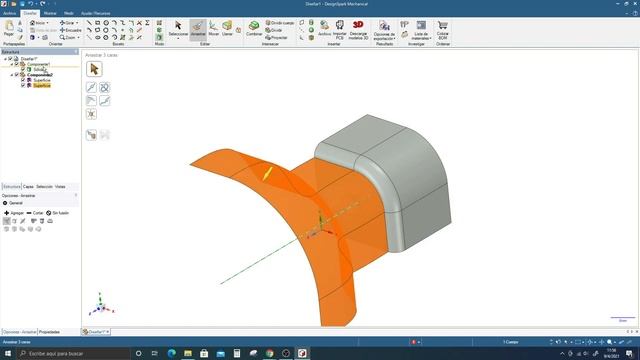The width and height of the screenshot is (640, 360).
Task: Select the Diseñar1 document tab
Action: coord(96,332)
